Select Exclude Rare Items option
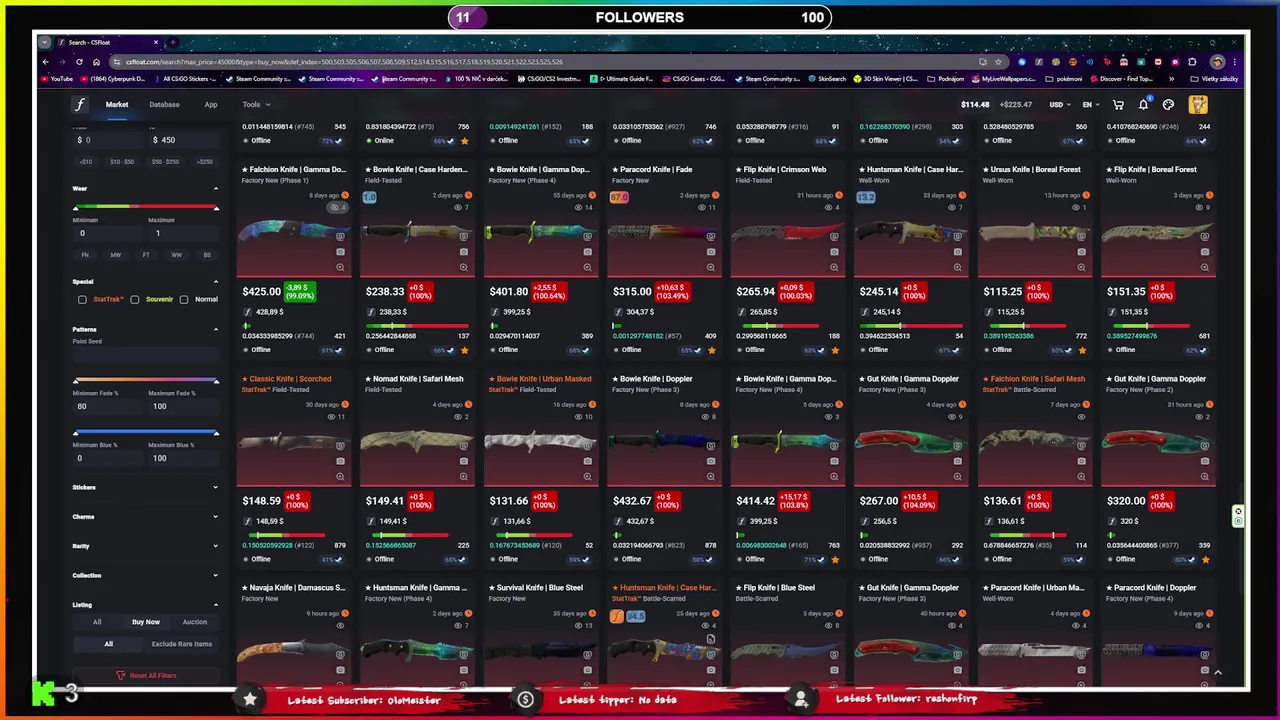This screenshot has width=1280, height=720. tap(182, 644)
